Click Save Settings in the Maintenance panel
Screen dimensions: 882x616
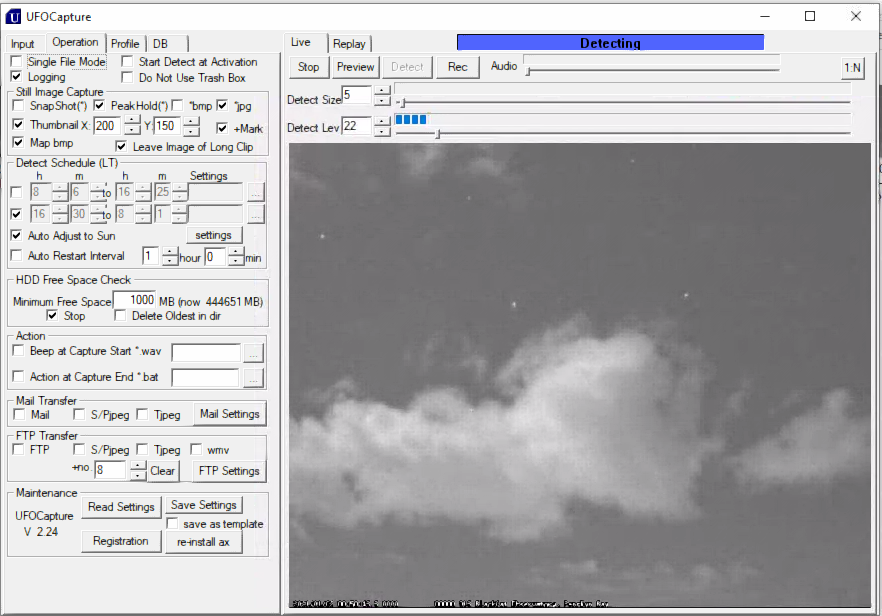point(203,506)
